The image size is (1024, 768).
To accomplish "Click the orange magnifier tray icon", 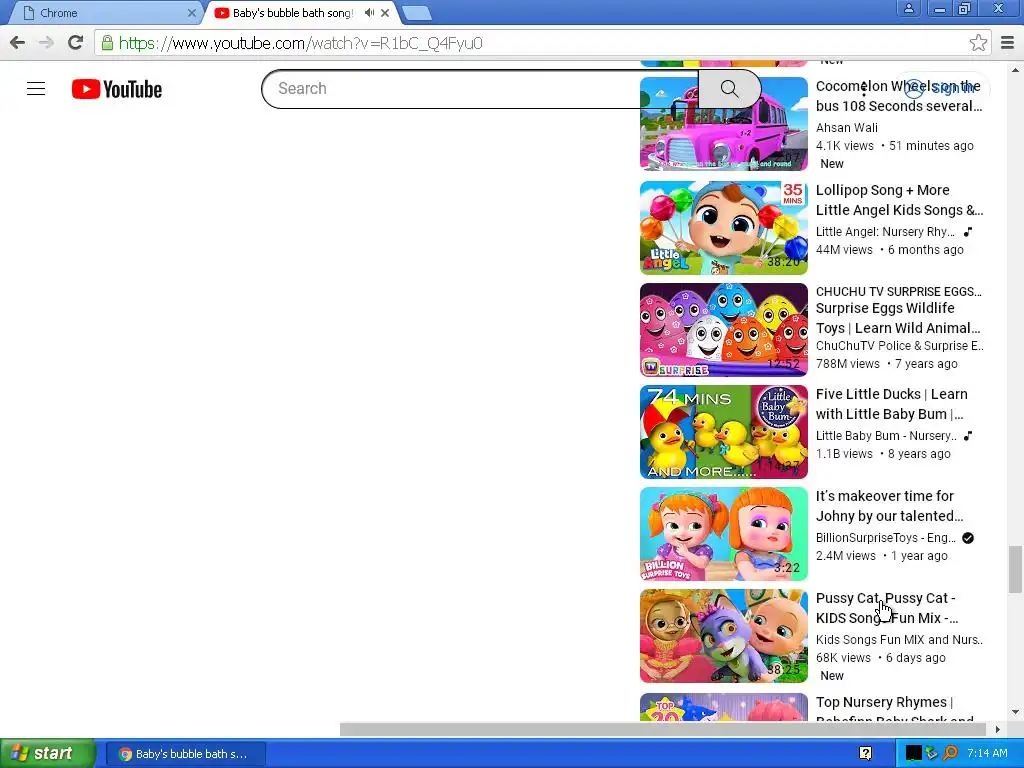I will (950, 754).
